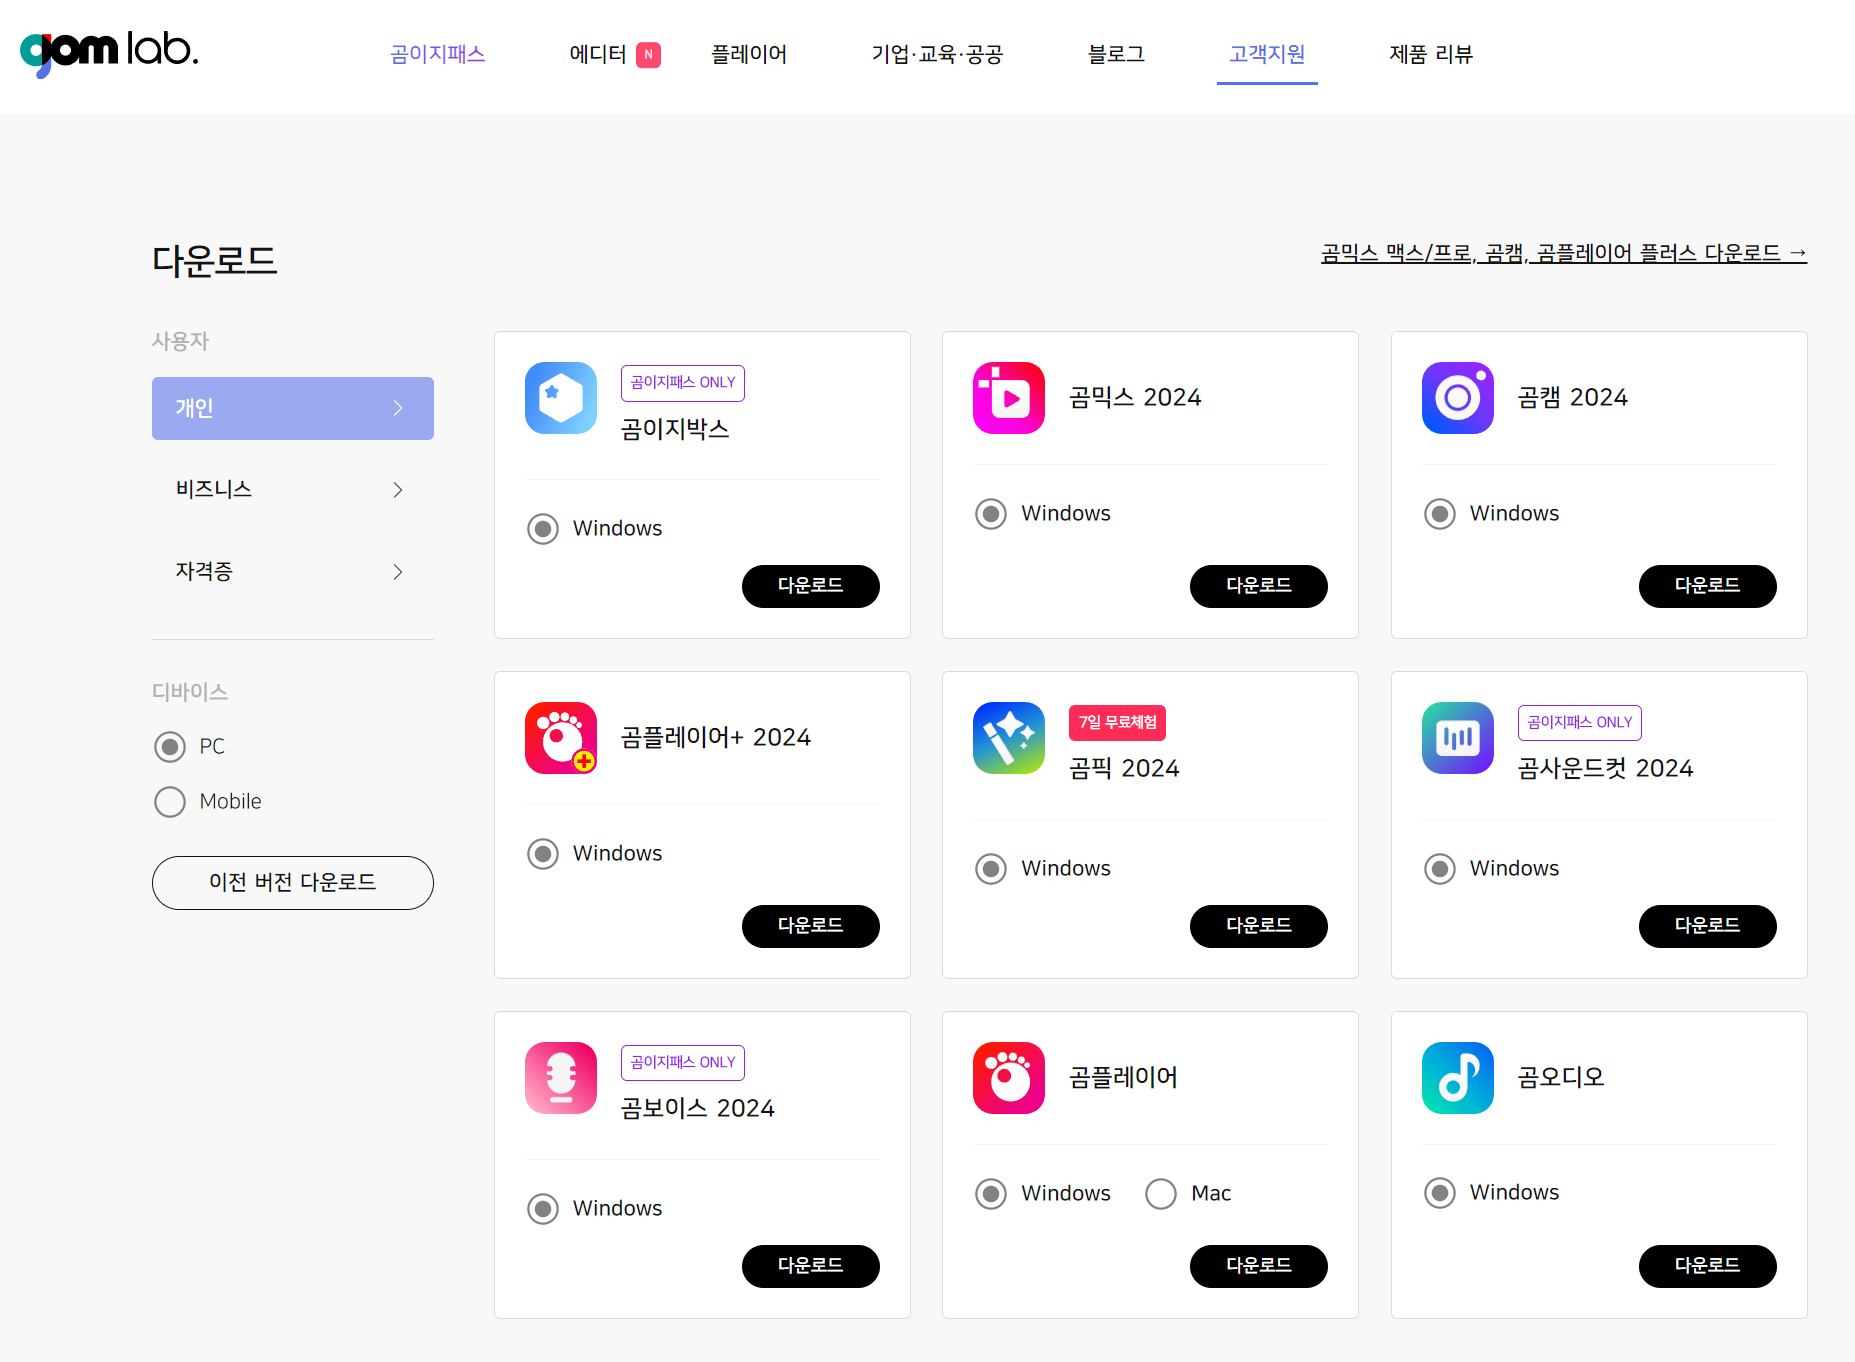Expand the 비즈니스 user category
Screen dimensions: 1855x1362
(x=292, y=489)
